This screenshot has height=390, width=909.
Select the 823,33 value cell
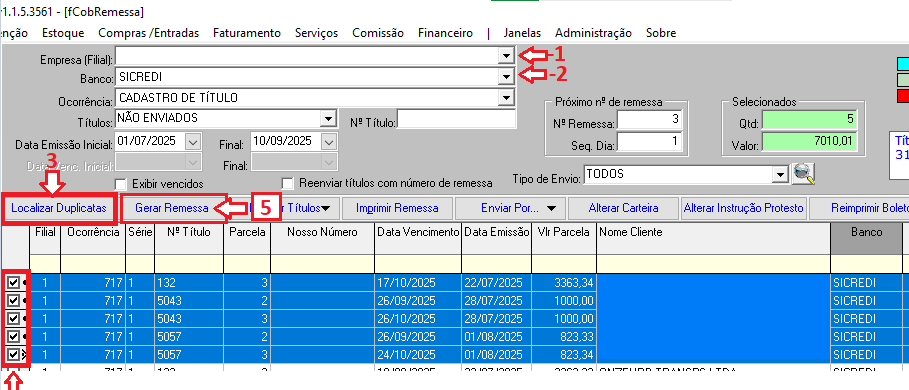563,337
